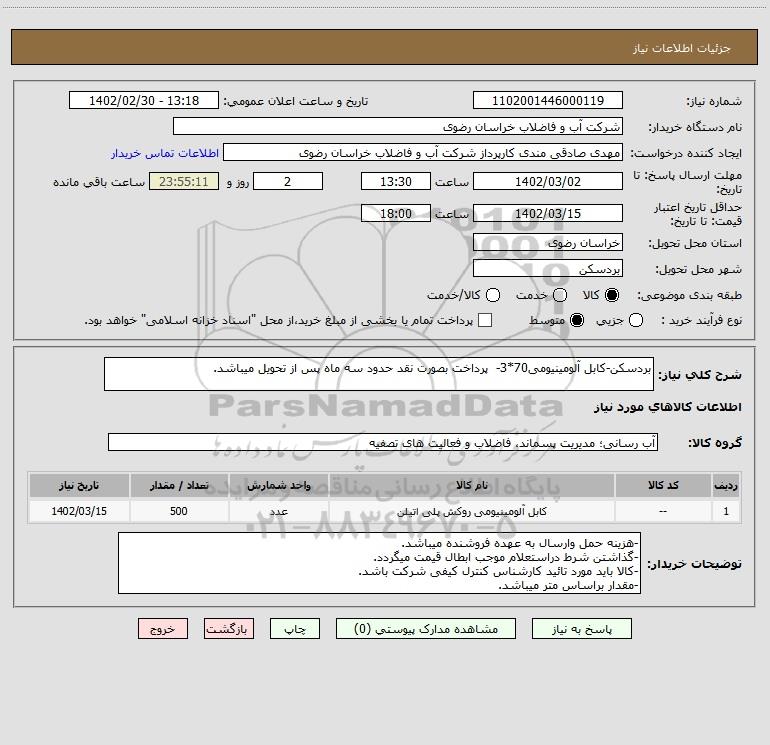The height and width of the screenshot is (745, 770).
Task: Click the چاپ print button
Action: (x=295, y=629)
